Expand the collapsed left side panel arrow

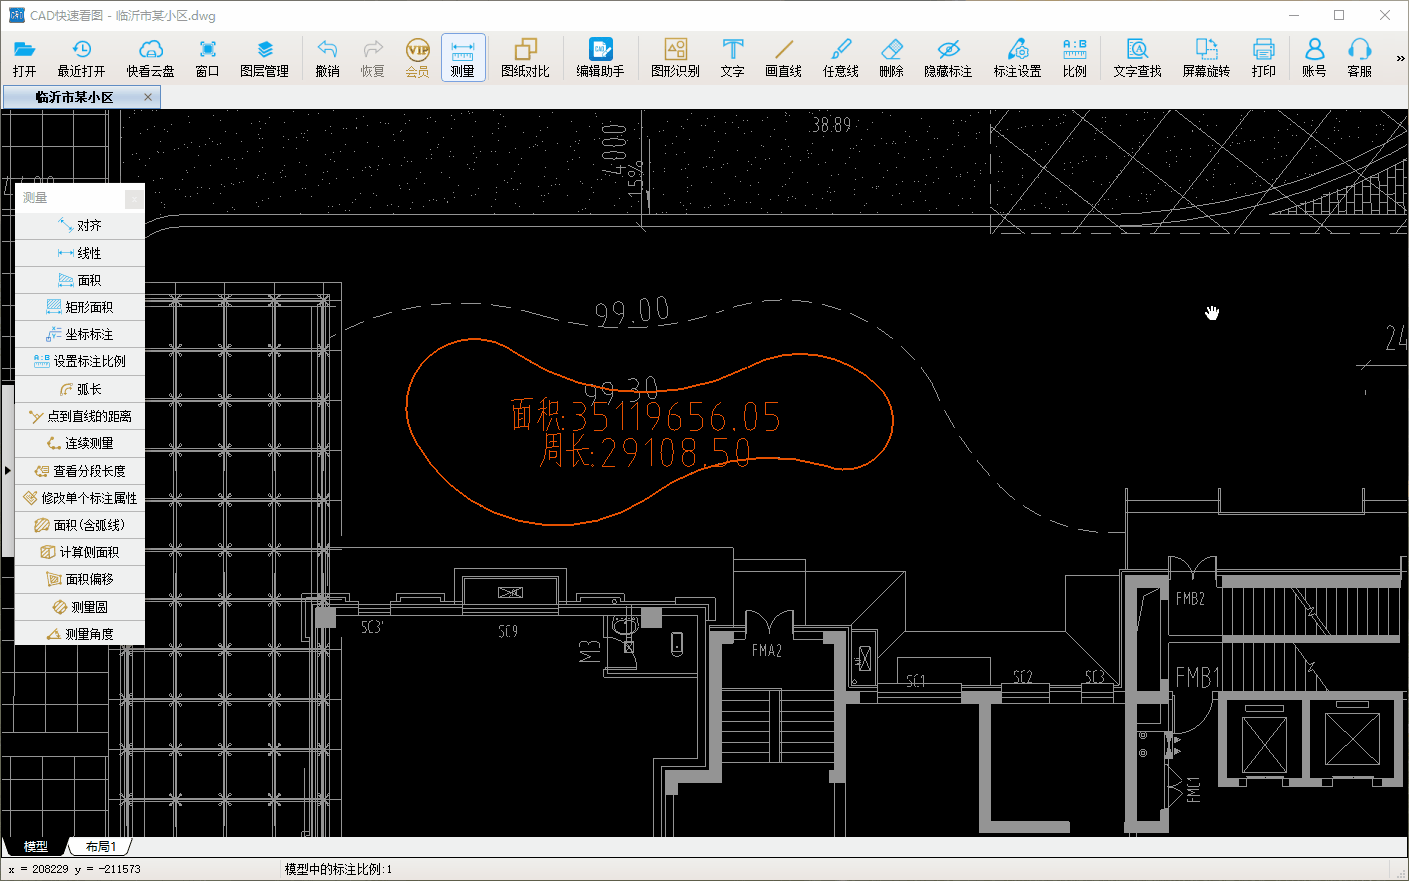click(x=7, y=470)
